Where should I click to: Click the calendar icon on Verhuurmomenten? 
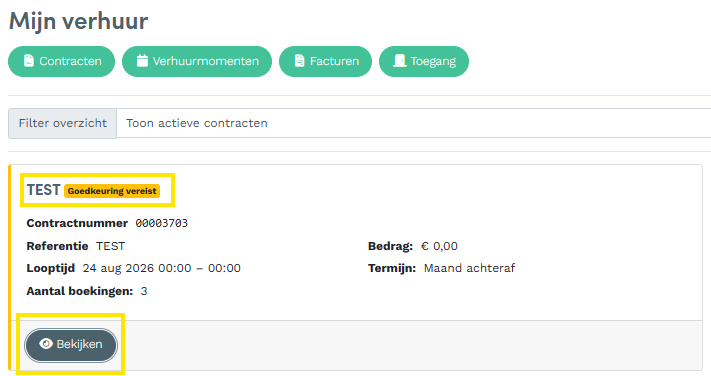click(142, 61)
